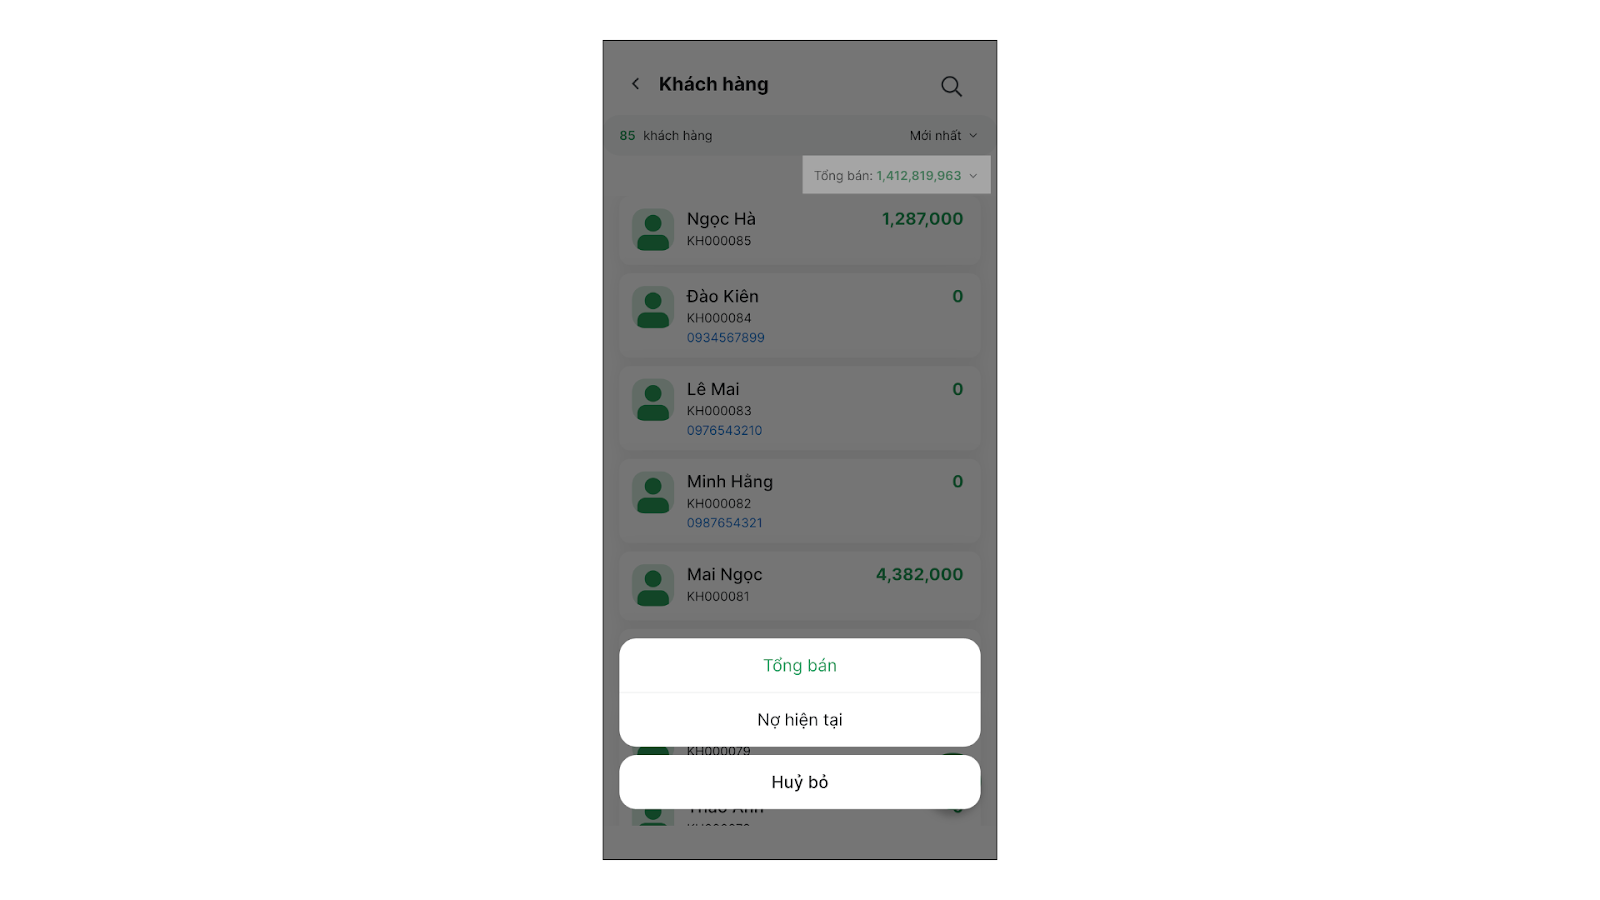
Task: Tap Lê Mai's avatar icon
Action: pyautogui.click(x=653, y=401)
